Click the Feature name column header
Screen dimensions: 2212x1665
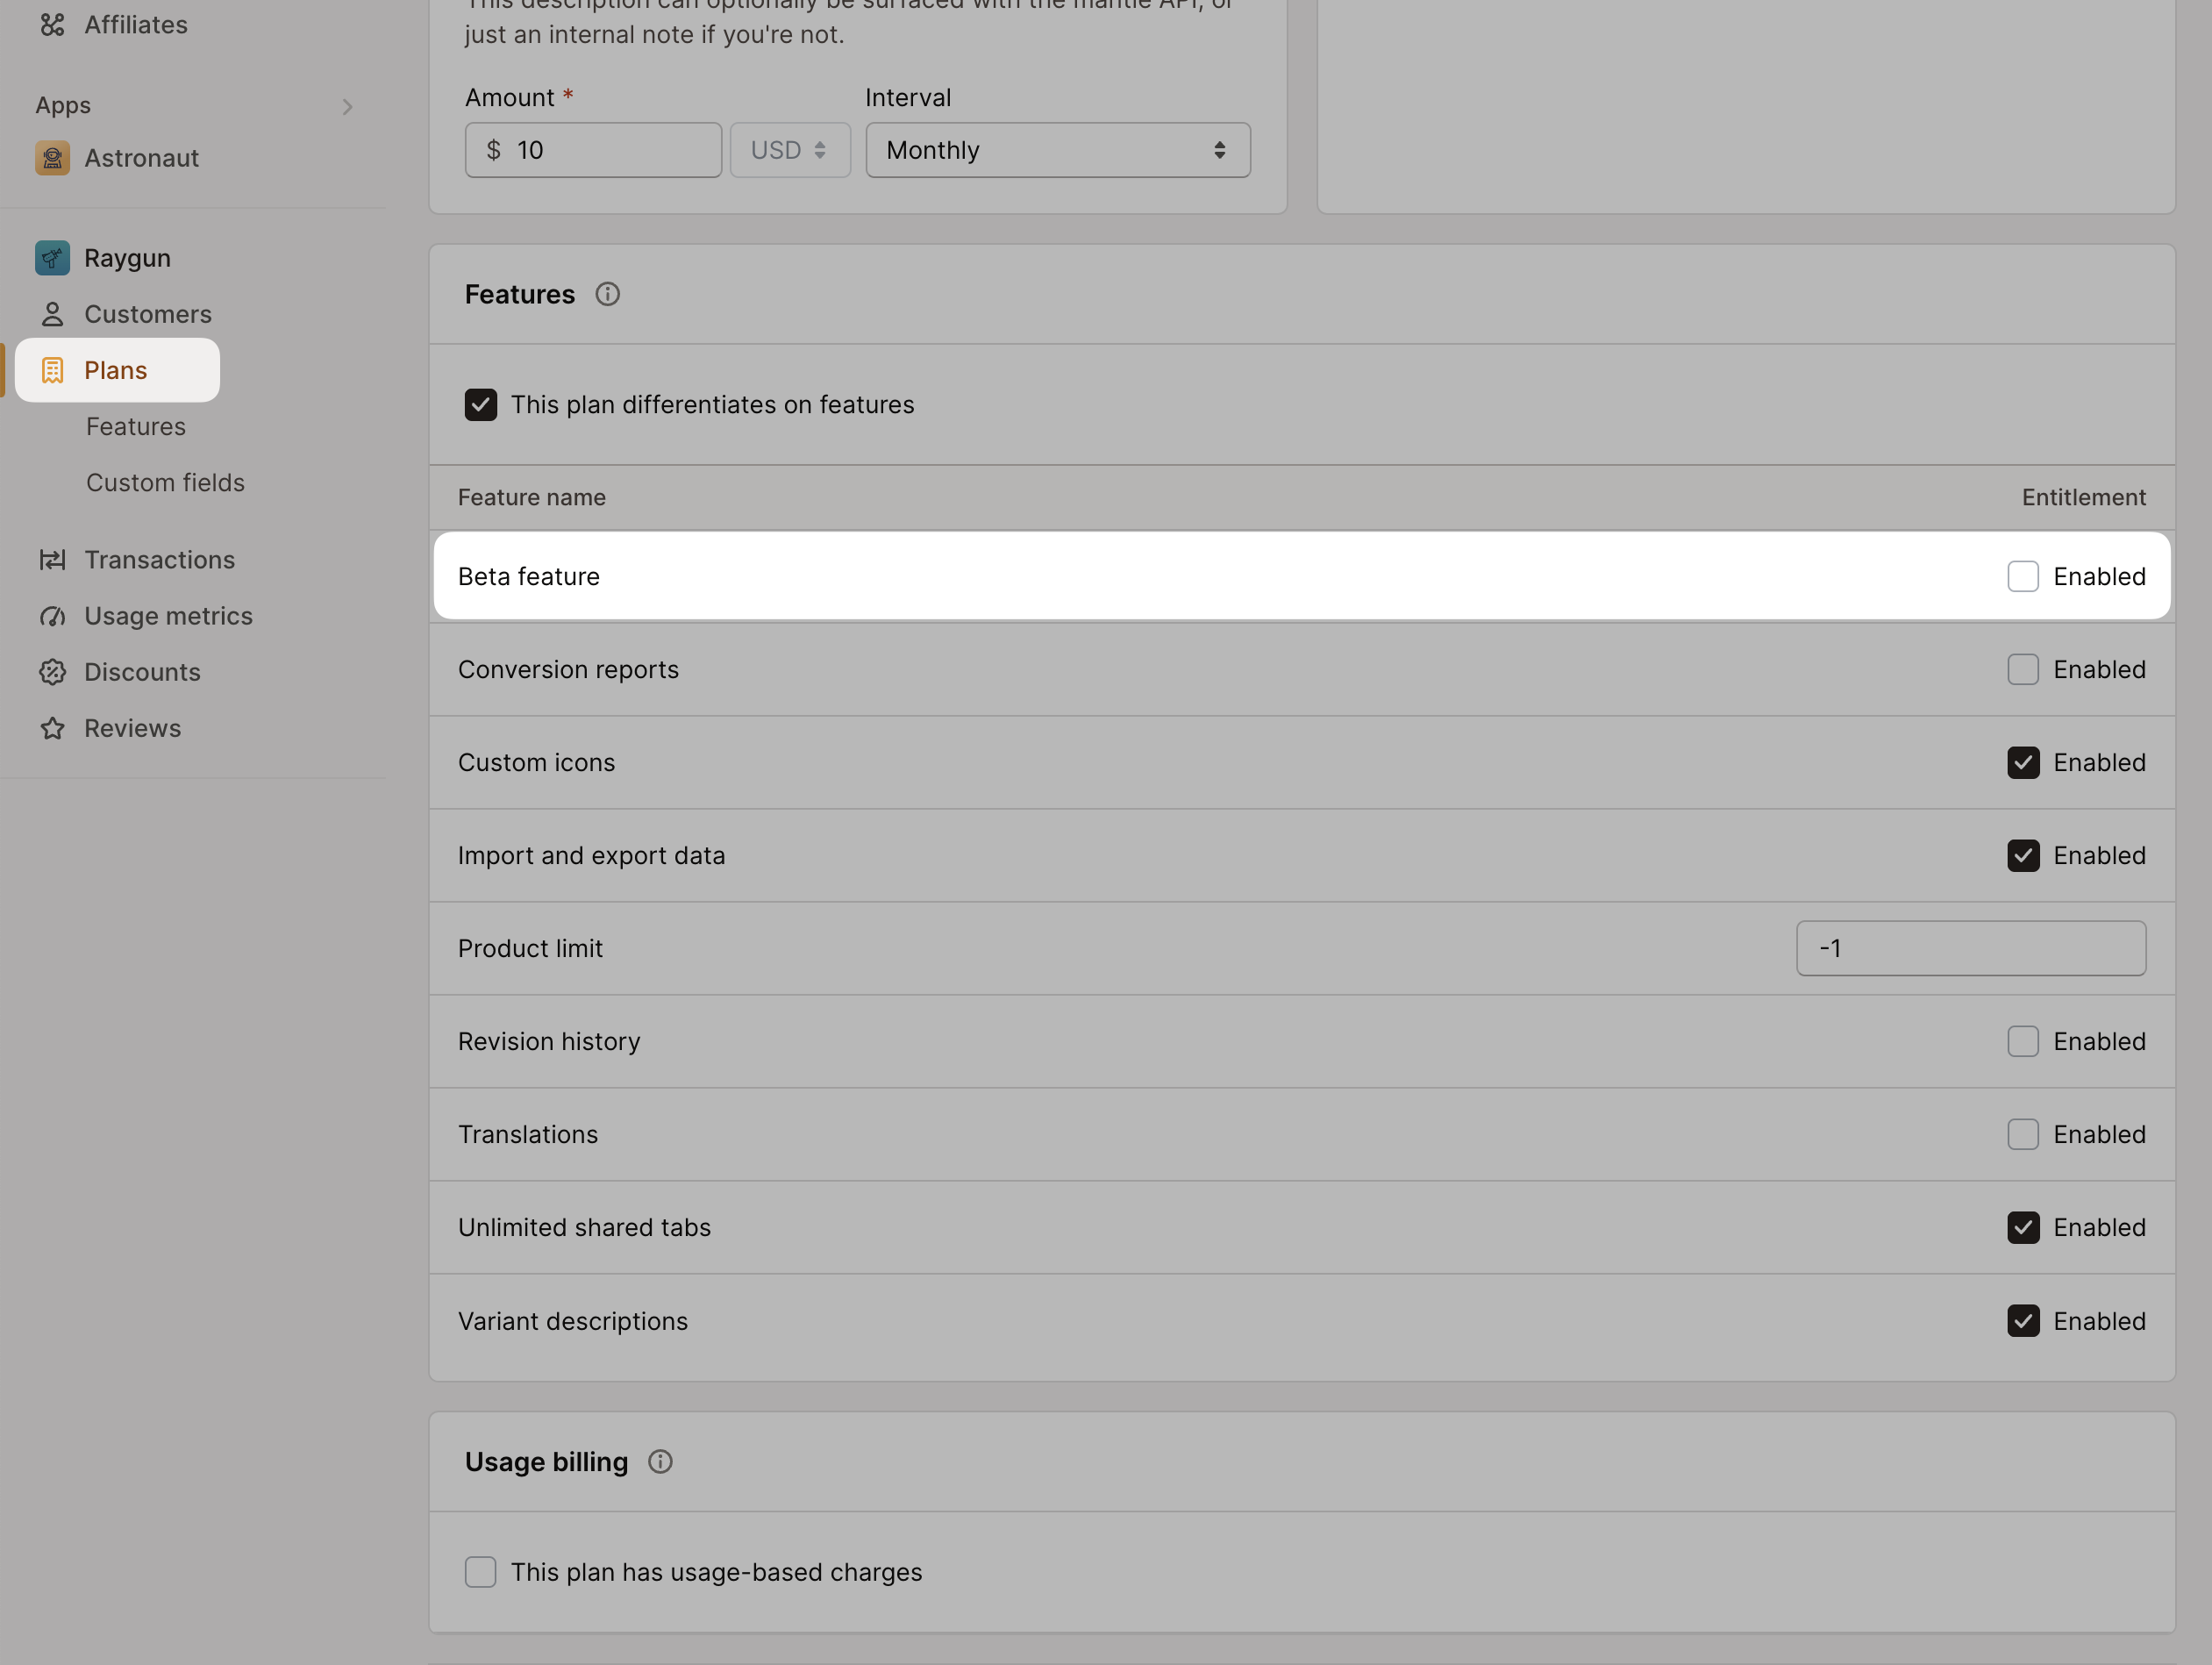tap(532, 497)
